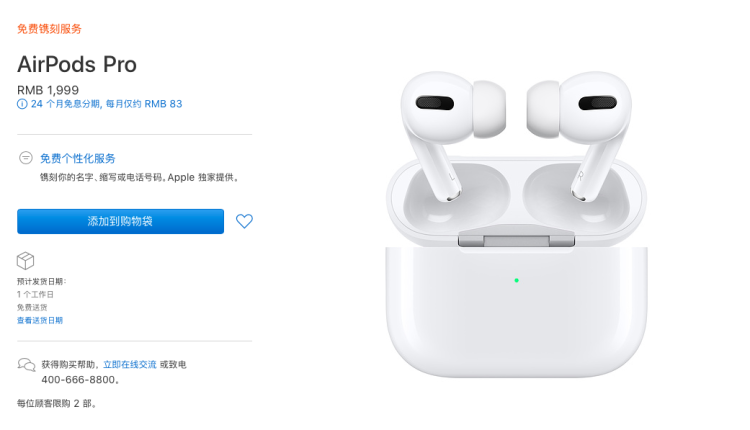Image resolution: width=750 pixels, height=430 pixels.
Task: Click the AirPods charging case image
Action: pos(517,268)
